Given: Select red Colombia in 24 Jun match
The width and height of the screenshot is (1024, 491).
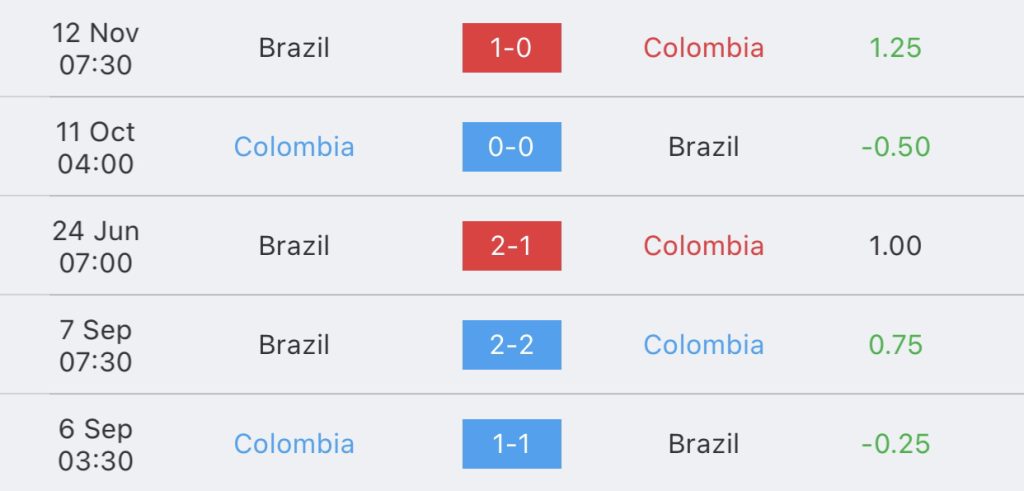Looking at the screenshot, I should [x=703, y=246].
